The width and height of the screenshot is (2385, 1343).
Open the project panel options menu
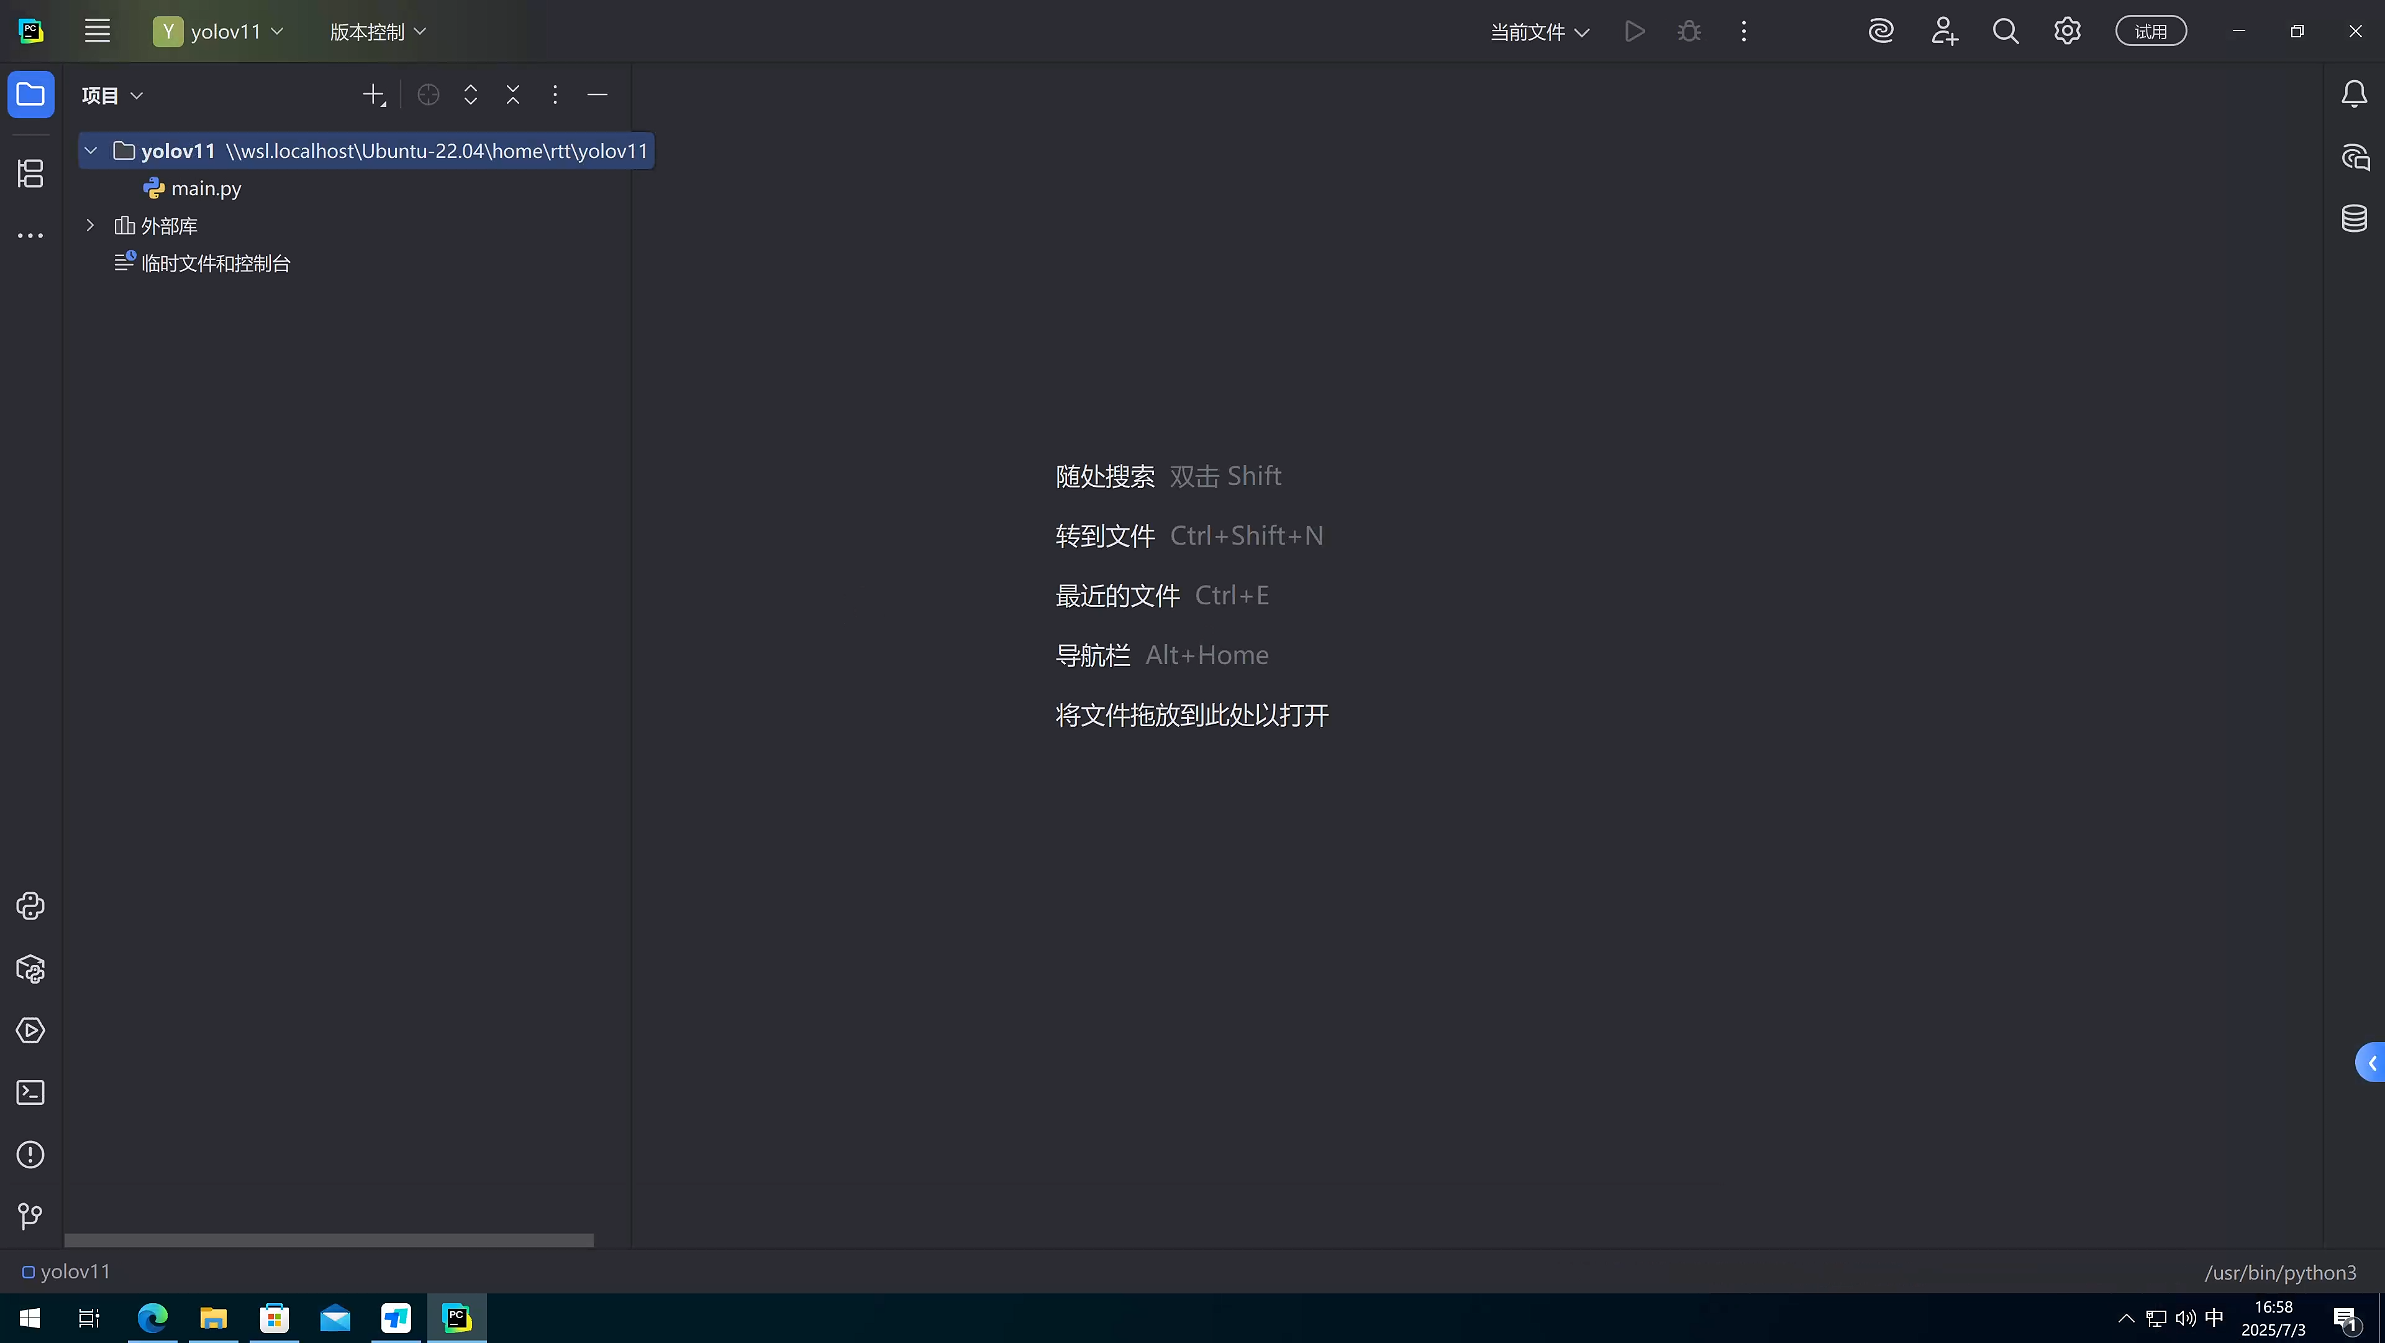(555, 95)
